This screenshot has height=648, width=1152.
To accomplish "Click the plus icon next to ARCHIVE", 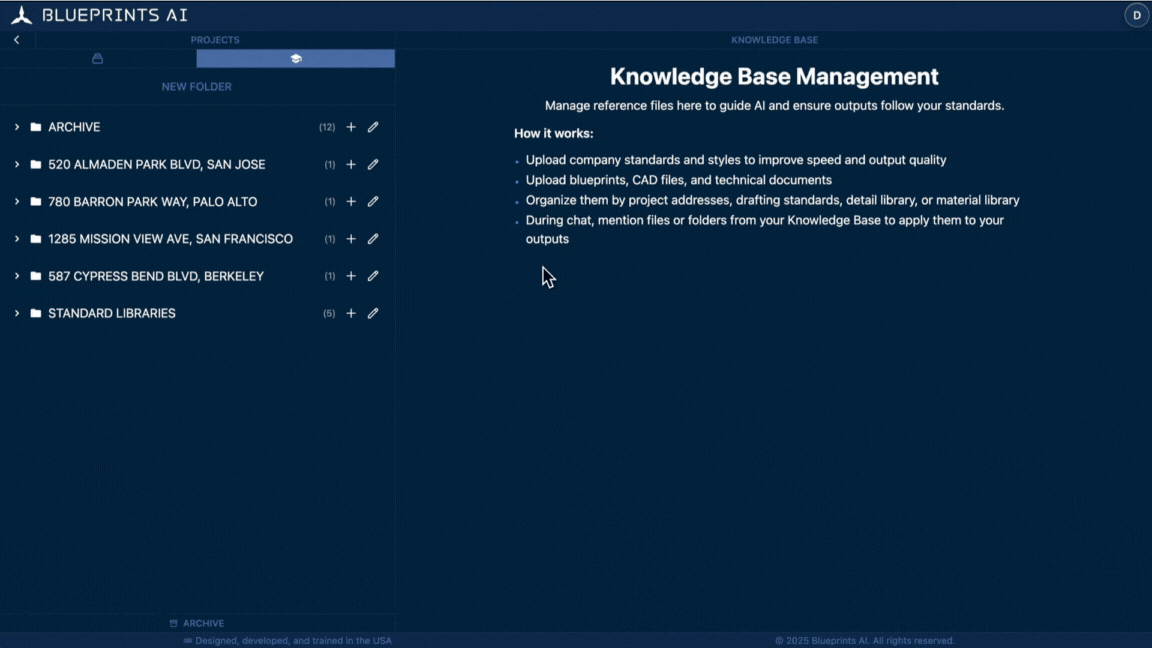I will click(x=351, y=127).
